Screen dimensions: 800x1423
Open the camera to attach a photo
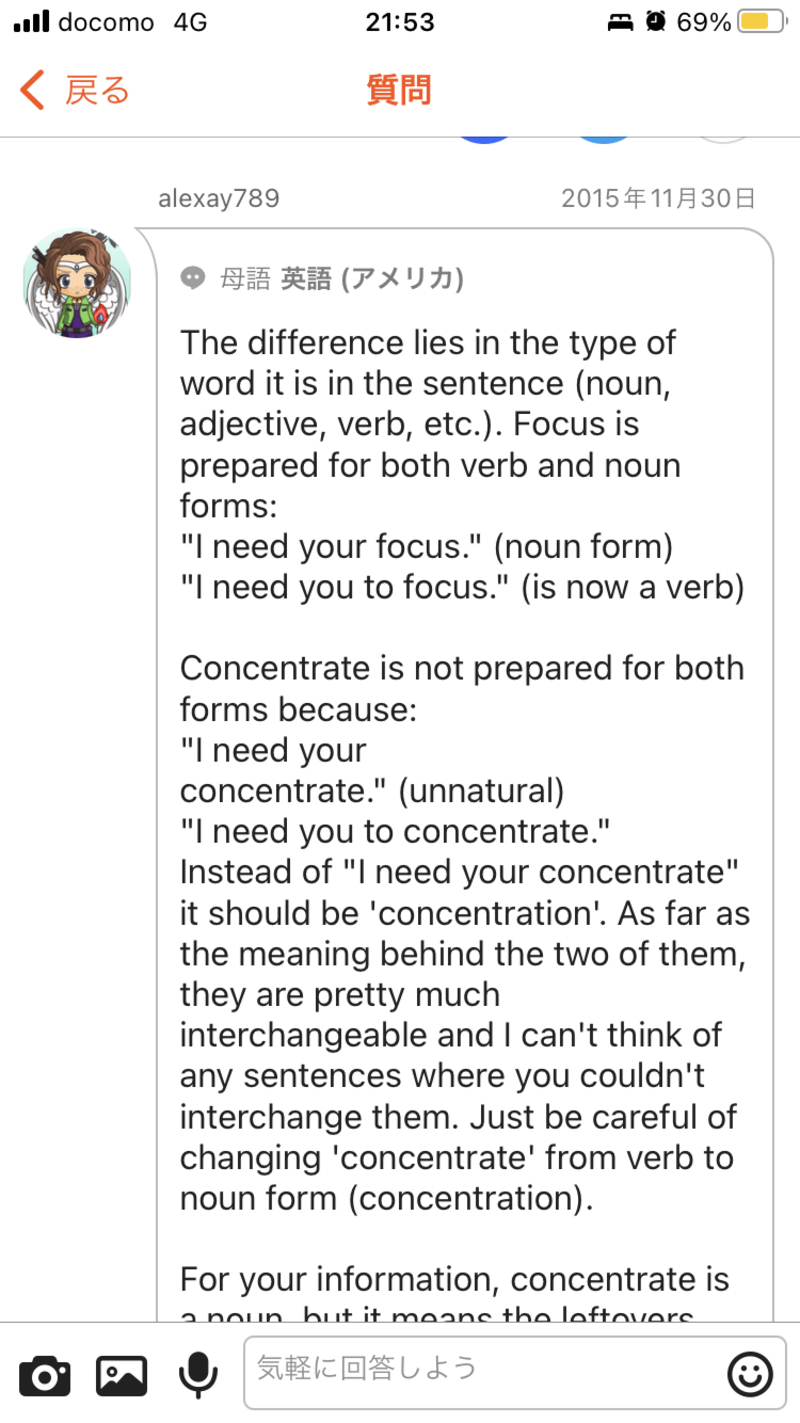click(45, 1375)
